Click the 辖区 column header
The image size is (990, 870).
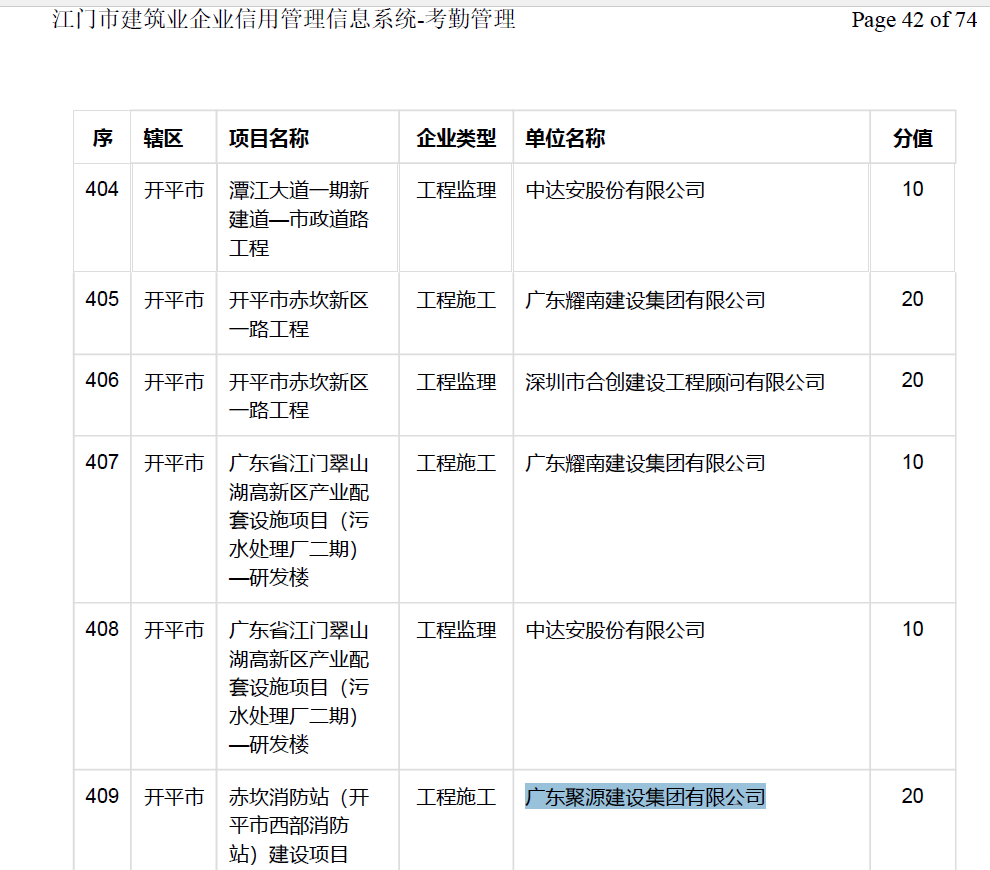tap(163, 138)
